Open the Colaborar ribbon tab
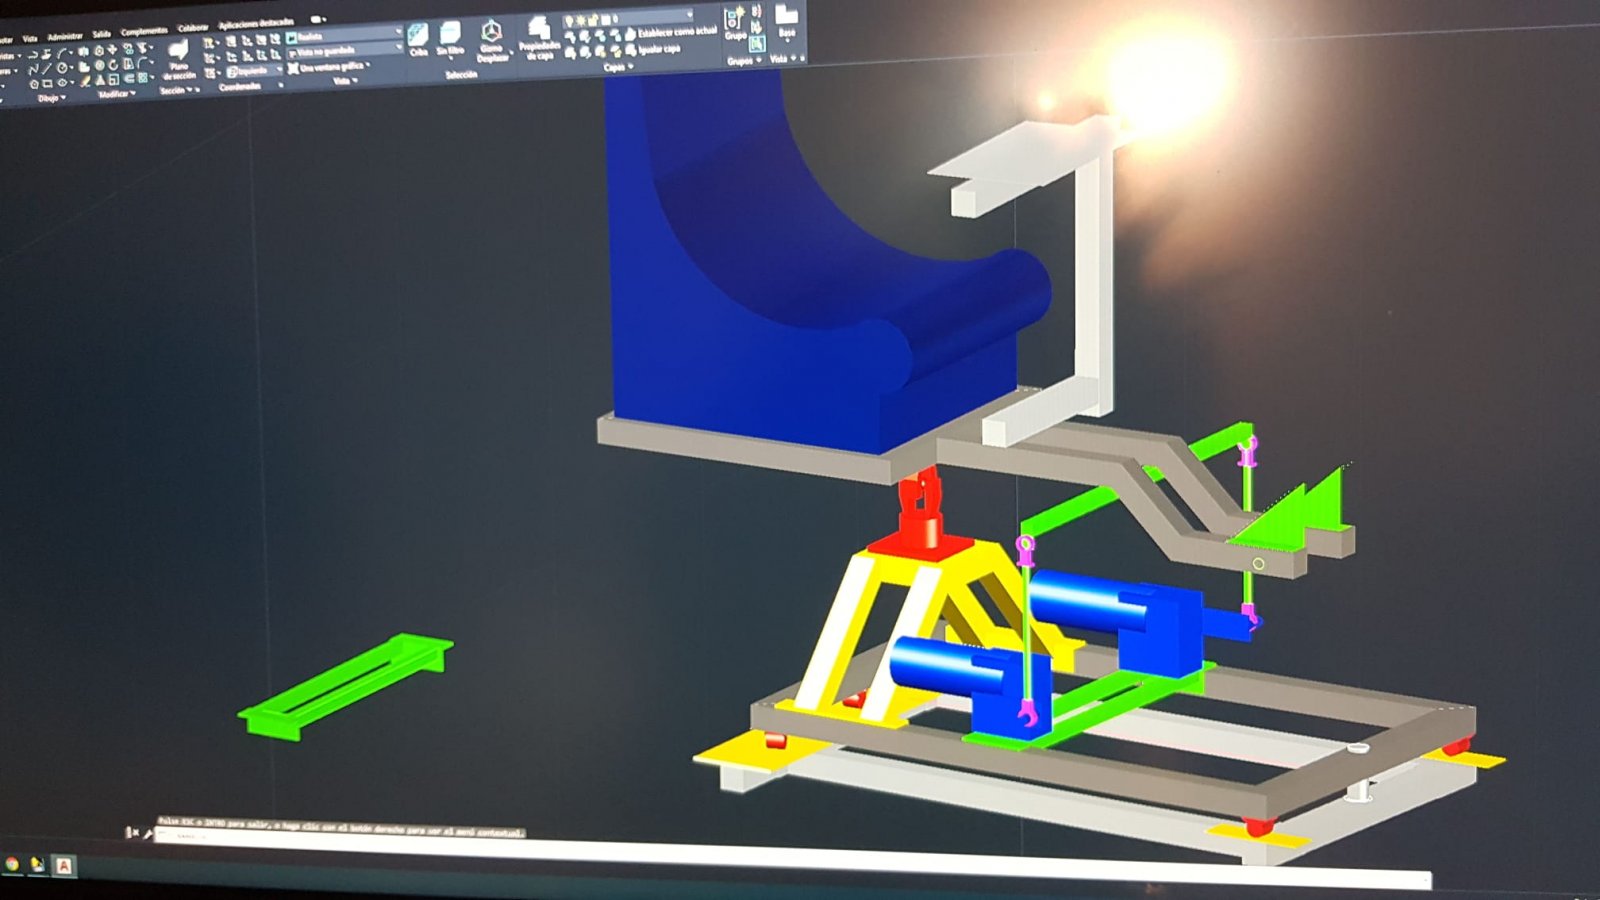The image size is (1600, 900). [193, 28]
